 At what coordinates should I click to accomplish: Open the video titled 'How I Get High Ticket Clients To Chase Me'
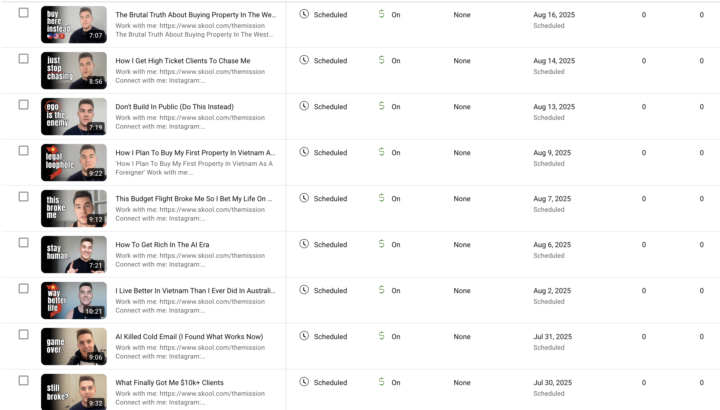click(183, 61)
